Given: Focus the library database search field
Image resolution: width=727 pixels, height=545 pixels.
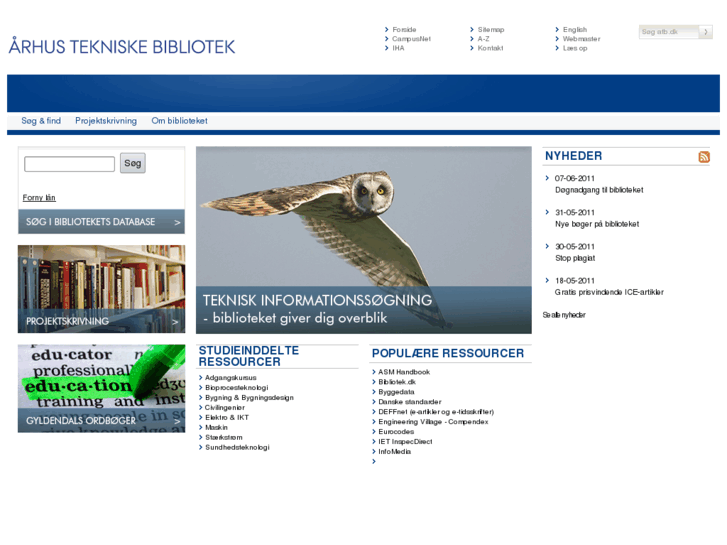Looking at the screenshot, I should 70,164.
